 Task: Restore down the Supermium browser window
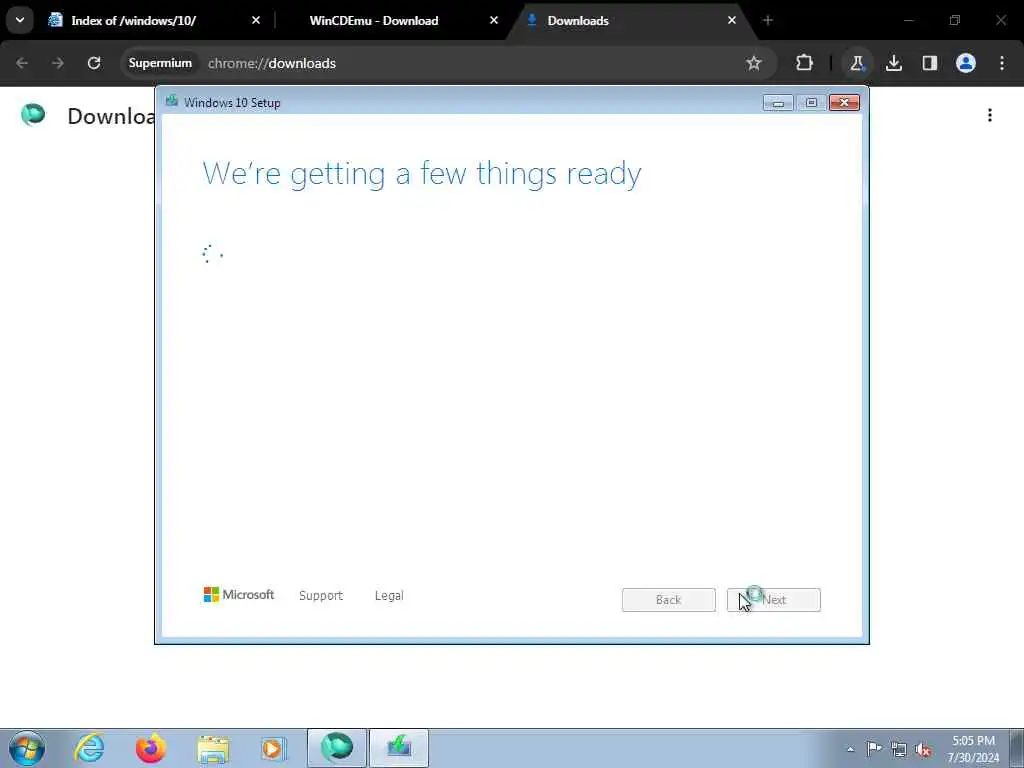(x=955, y=20)
